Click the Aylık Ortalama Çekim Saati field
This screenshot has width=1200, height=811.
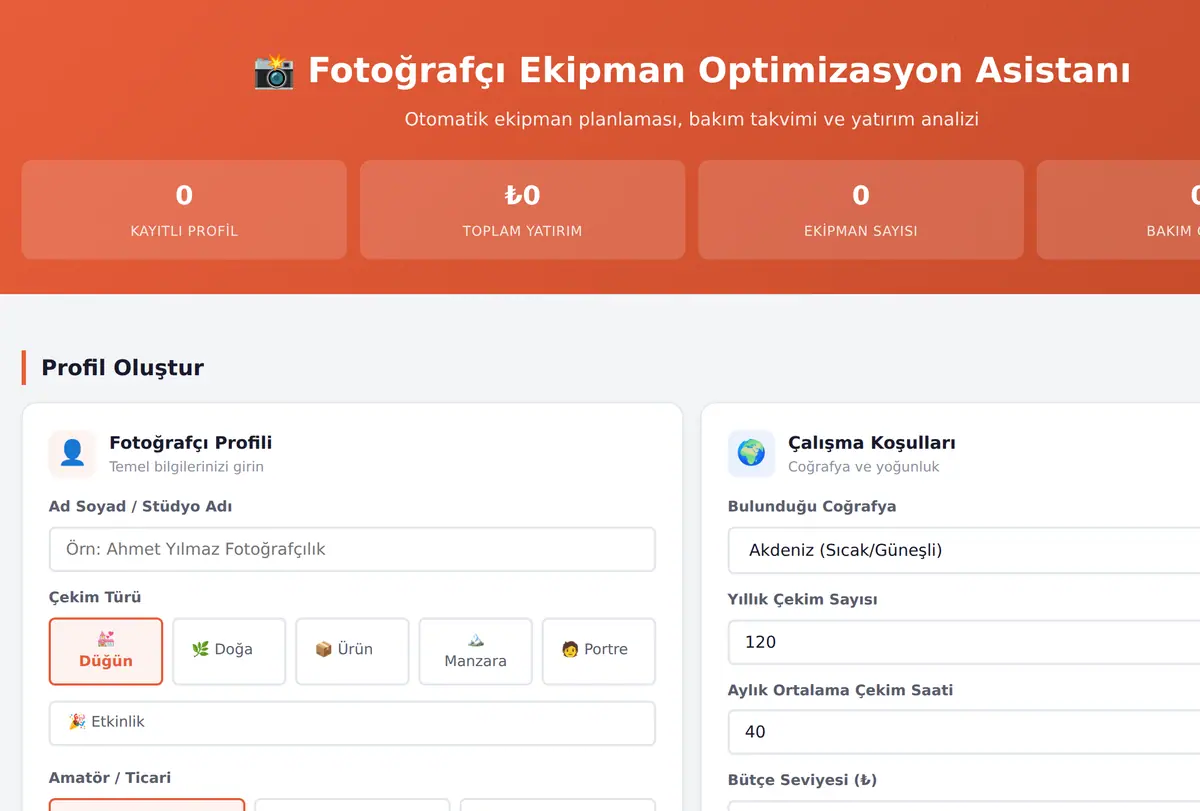(964, 732)
